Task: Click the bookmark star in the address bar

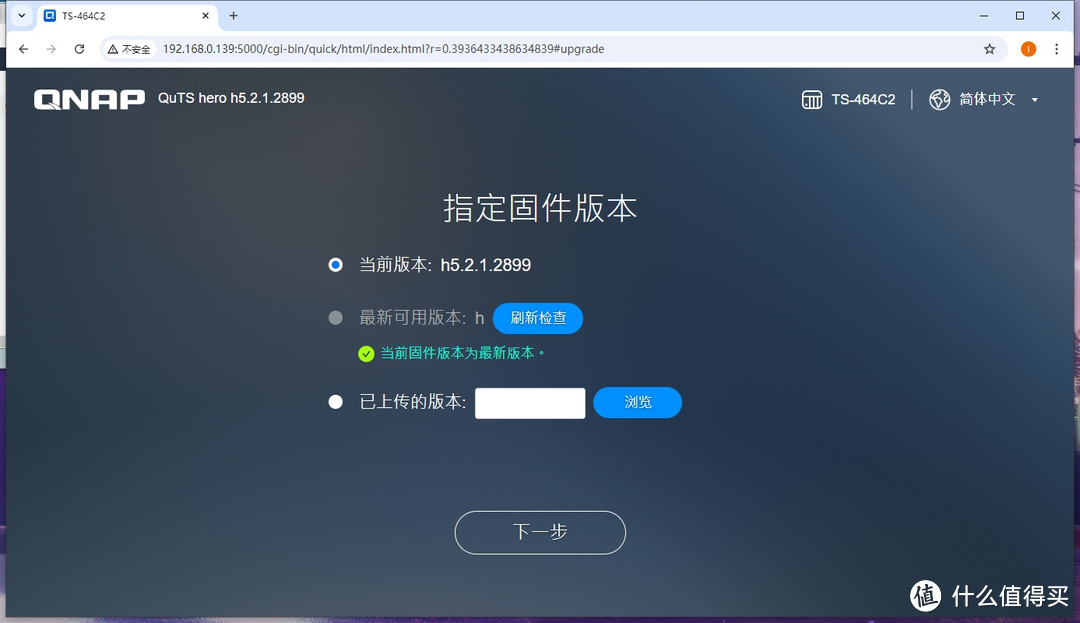Action: (989, 48)
